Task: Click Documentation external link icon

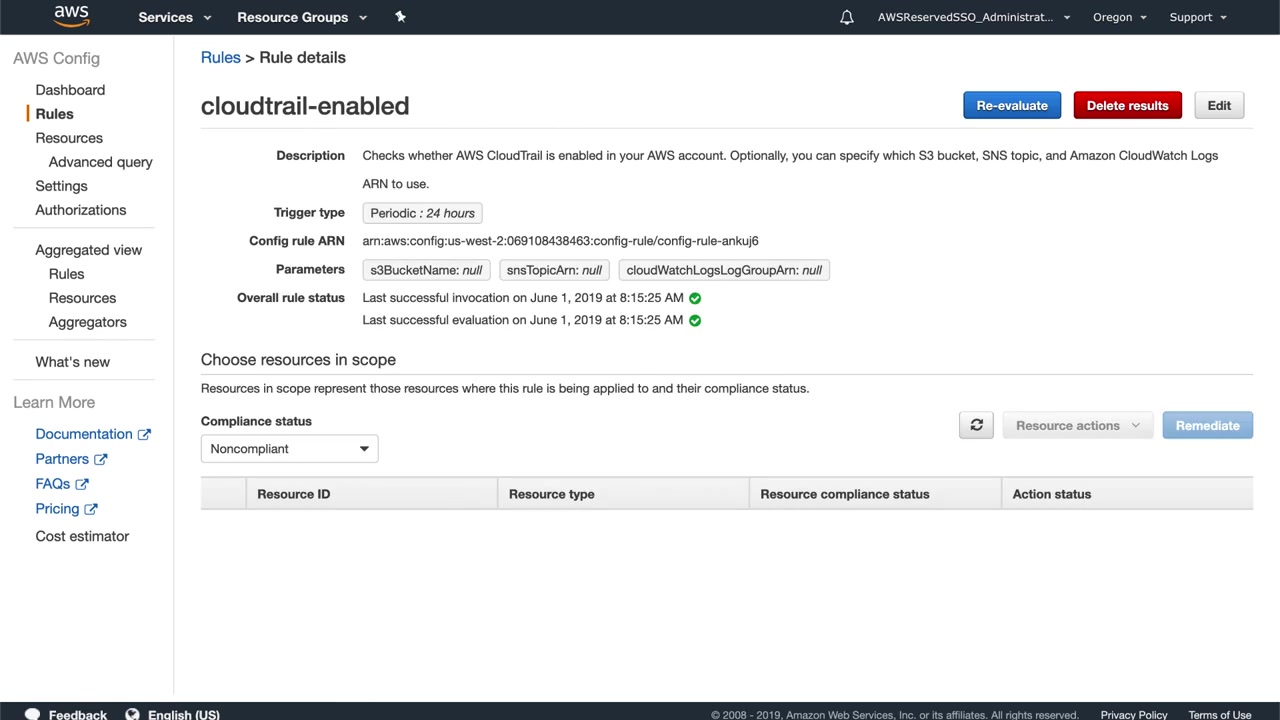Action: (x=144, y=434)
